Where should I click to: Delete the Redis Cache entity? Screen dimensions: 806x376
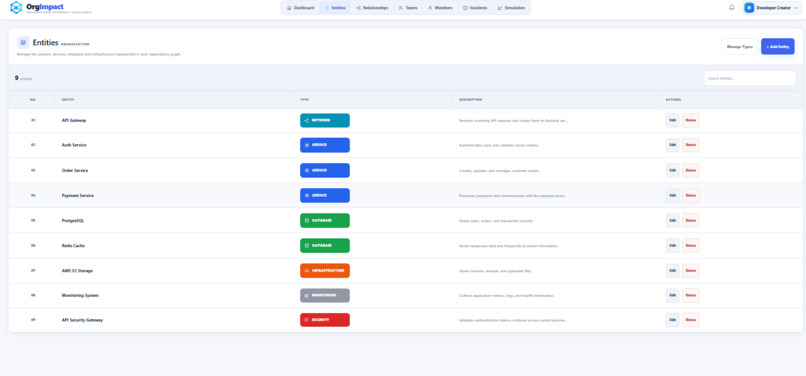pos(691,245)
